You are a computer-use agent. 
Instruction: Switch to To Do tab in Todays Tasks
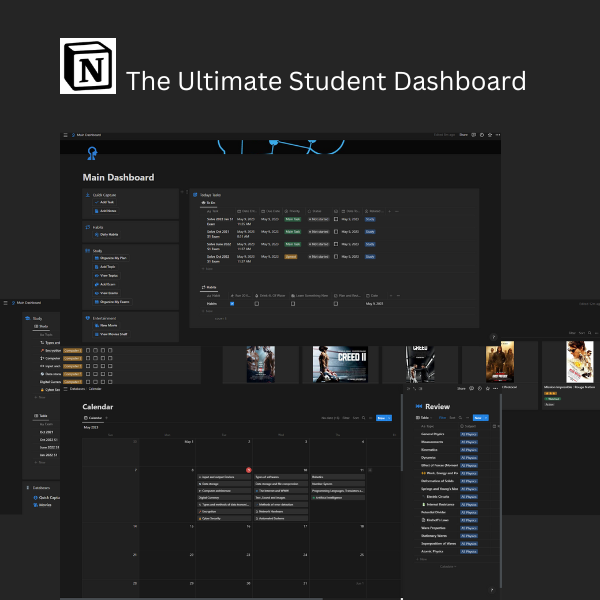tap(209, 202)
